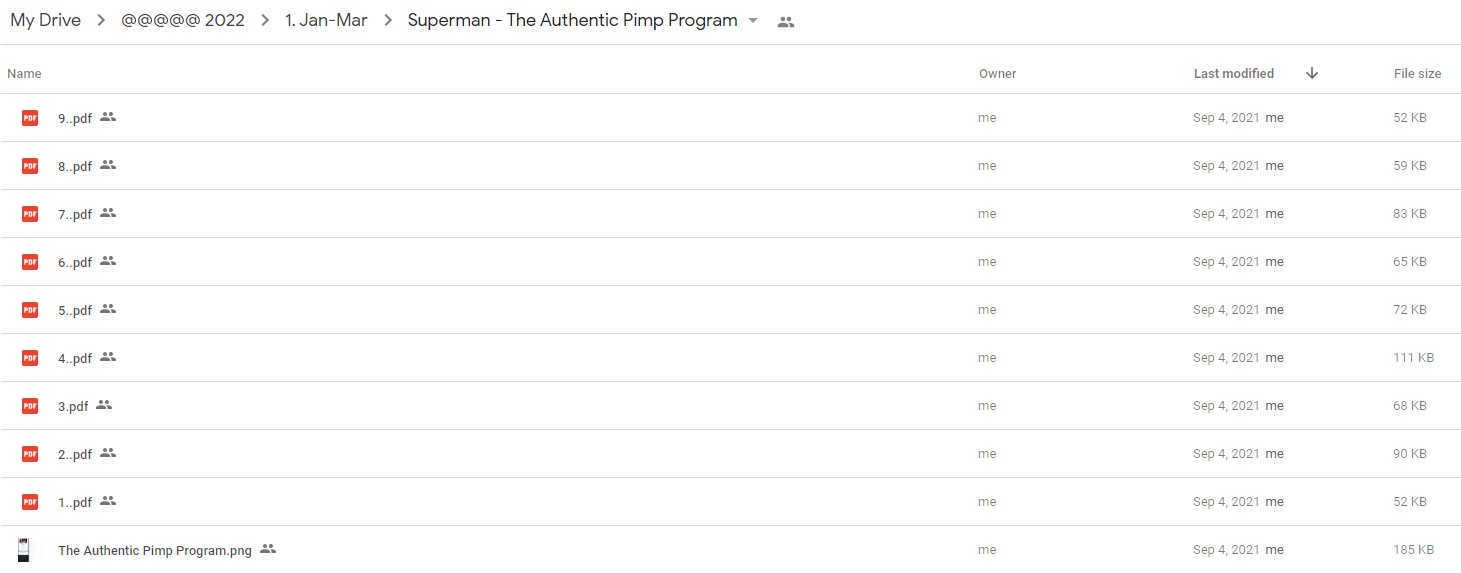Sort by the Last modified column header
The image size is (1461, 573).
[1234, 74]
